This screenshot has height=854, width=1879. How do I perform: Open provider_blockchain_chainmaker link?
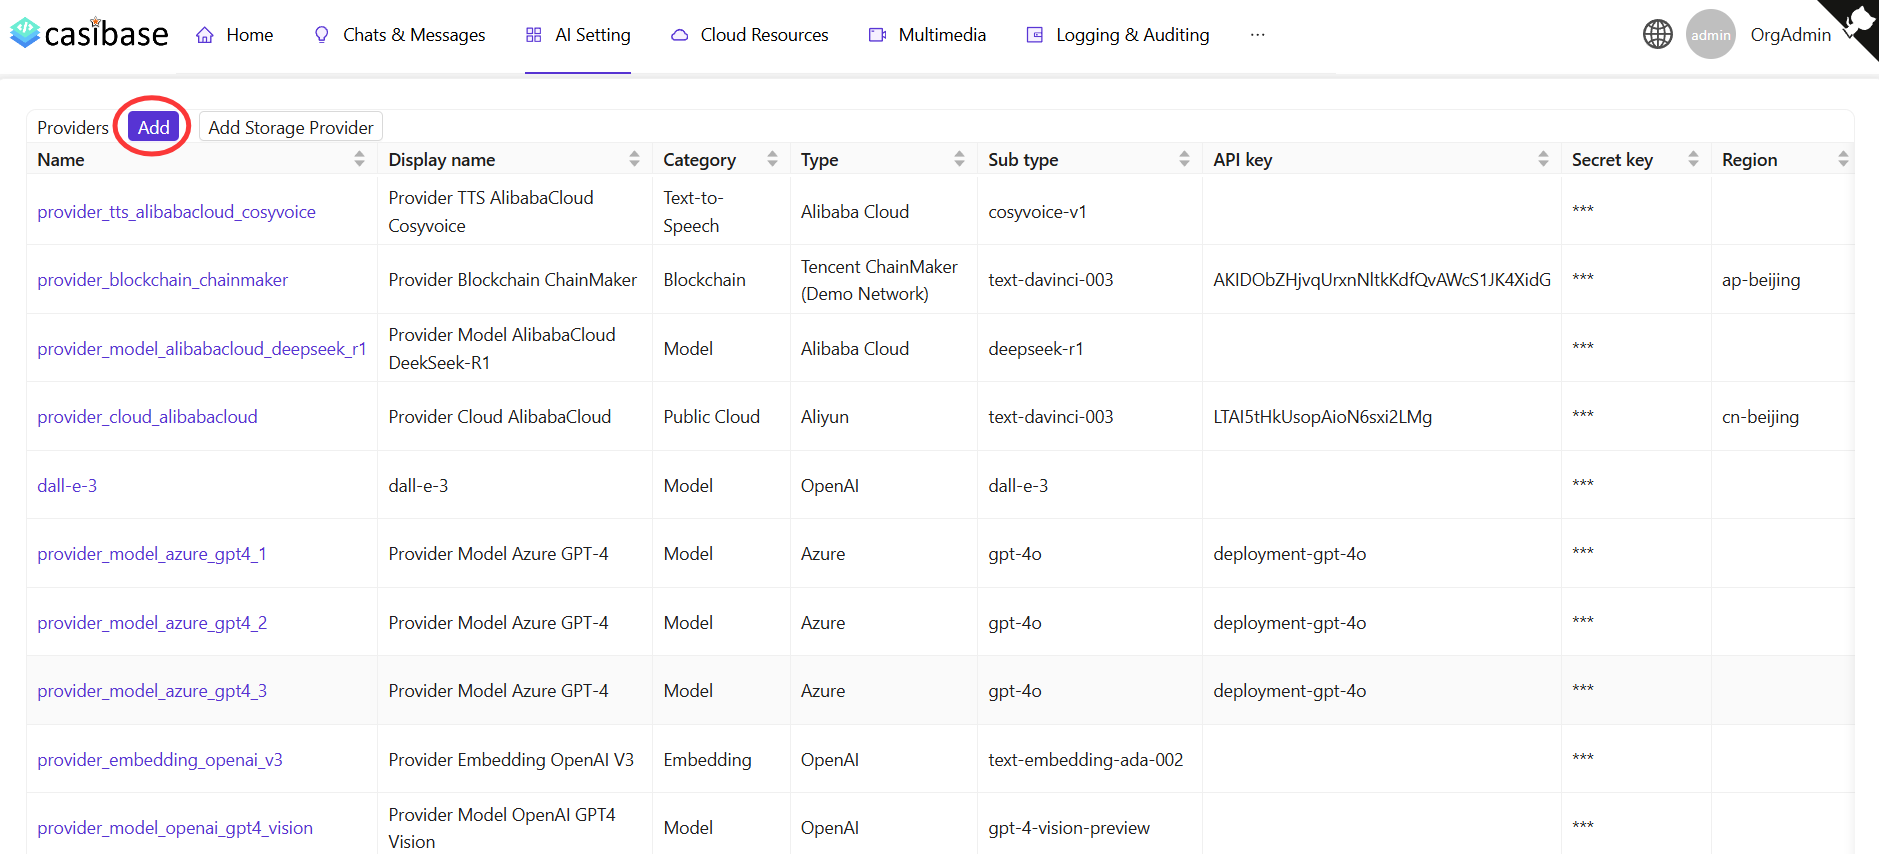click(162, 280)
